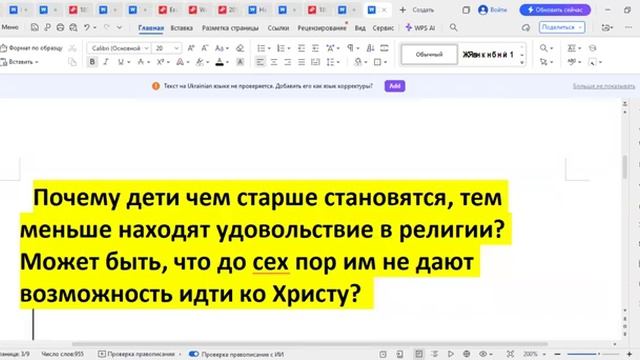Click the font color swatch (black A)
Image resolution: width=640 pixels, height=360 pixels.
click(x=220, y=62)
